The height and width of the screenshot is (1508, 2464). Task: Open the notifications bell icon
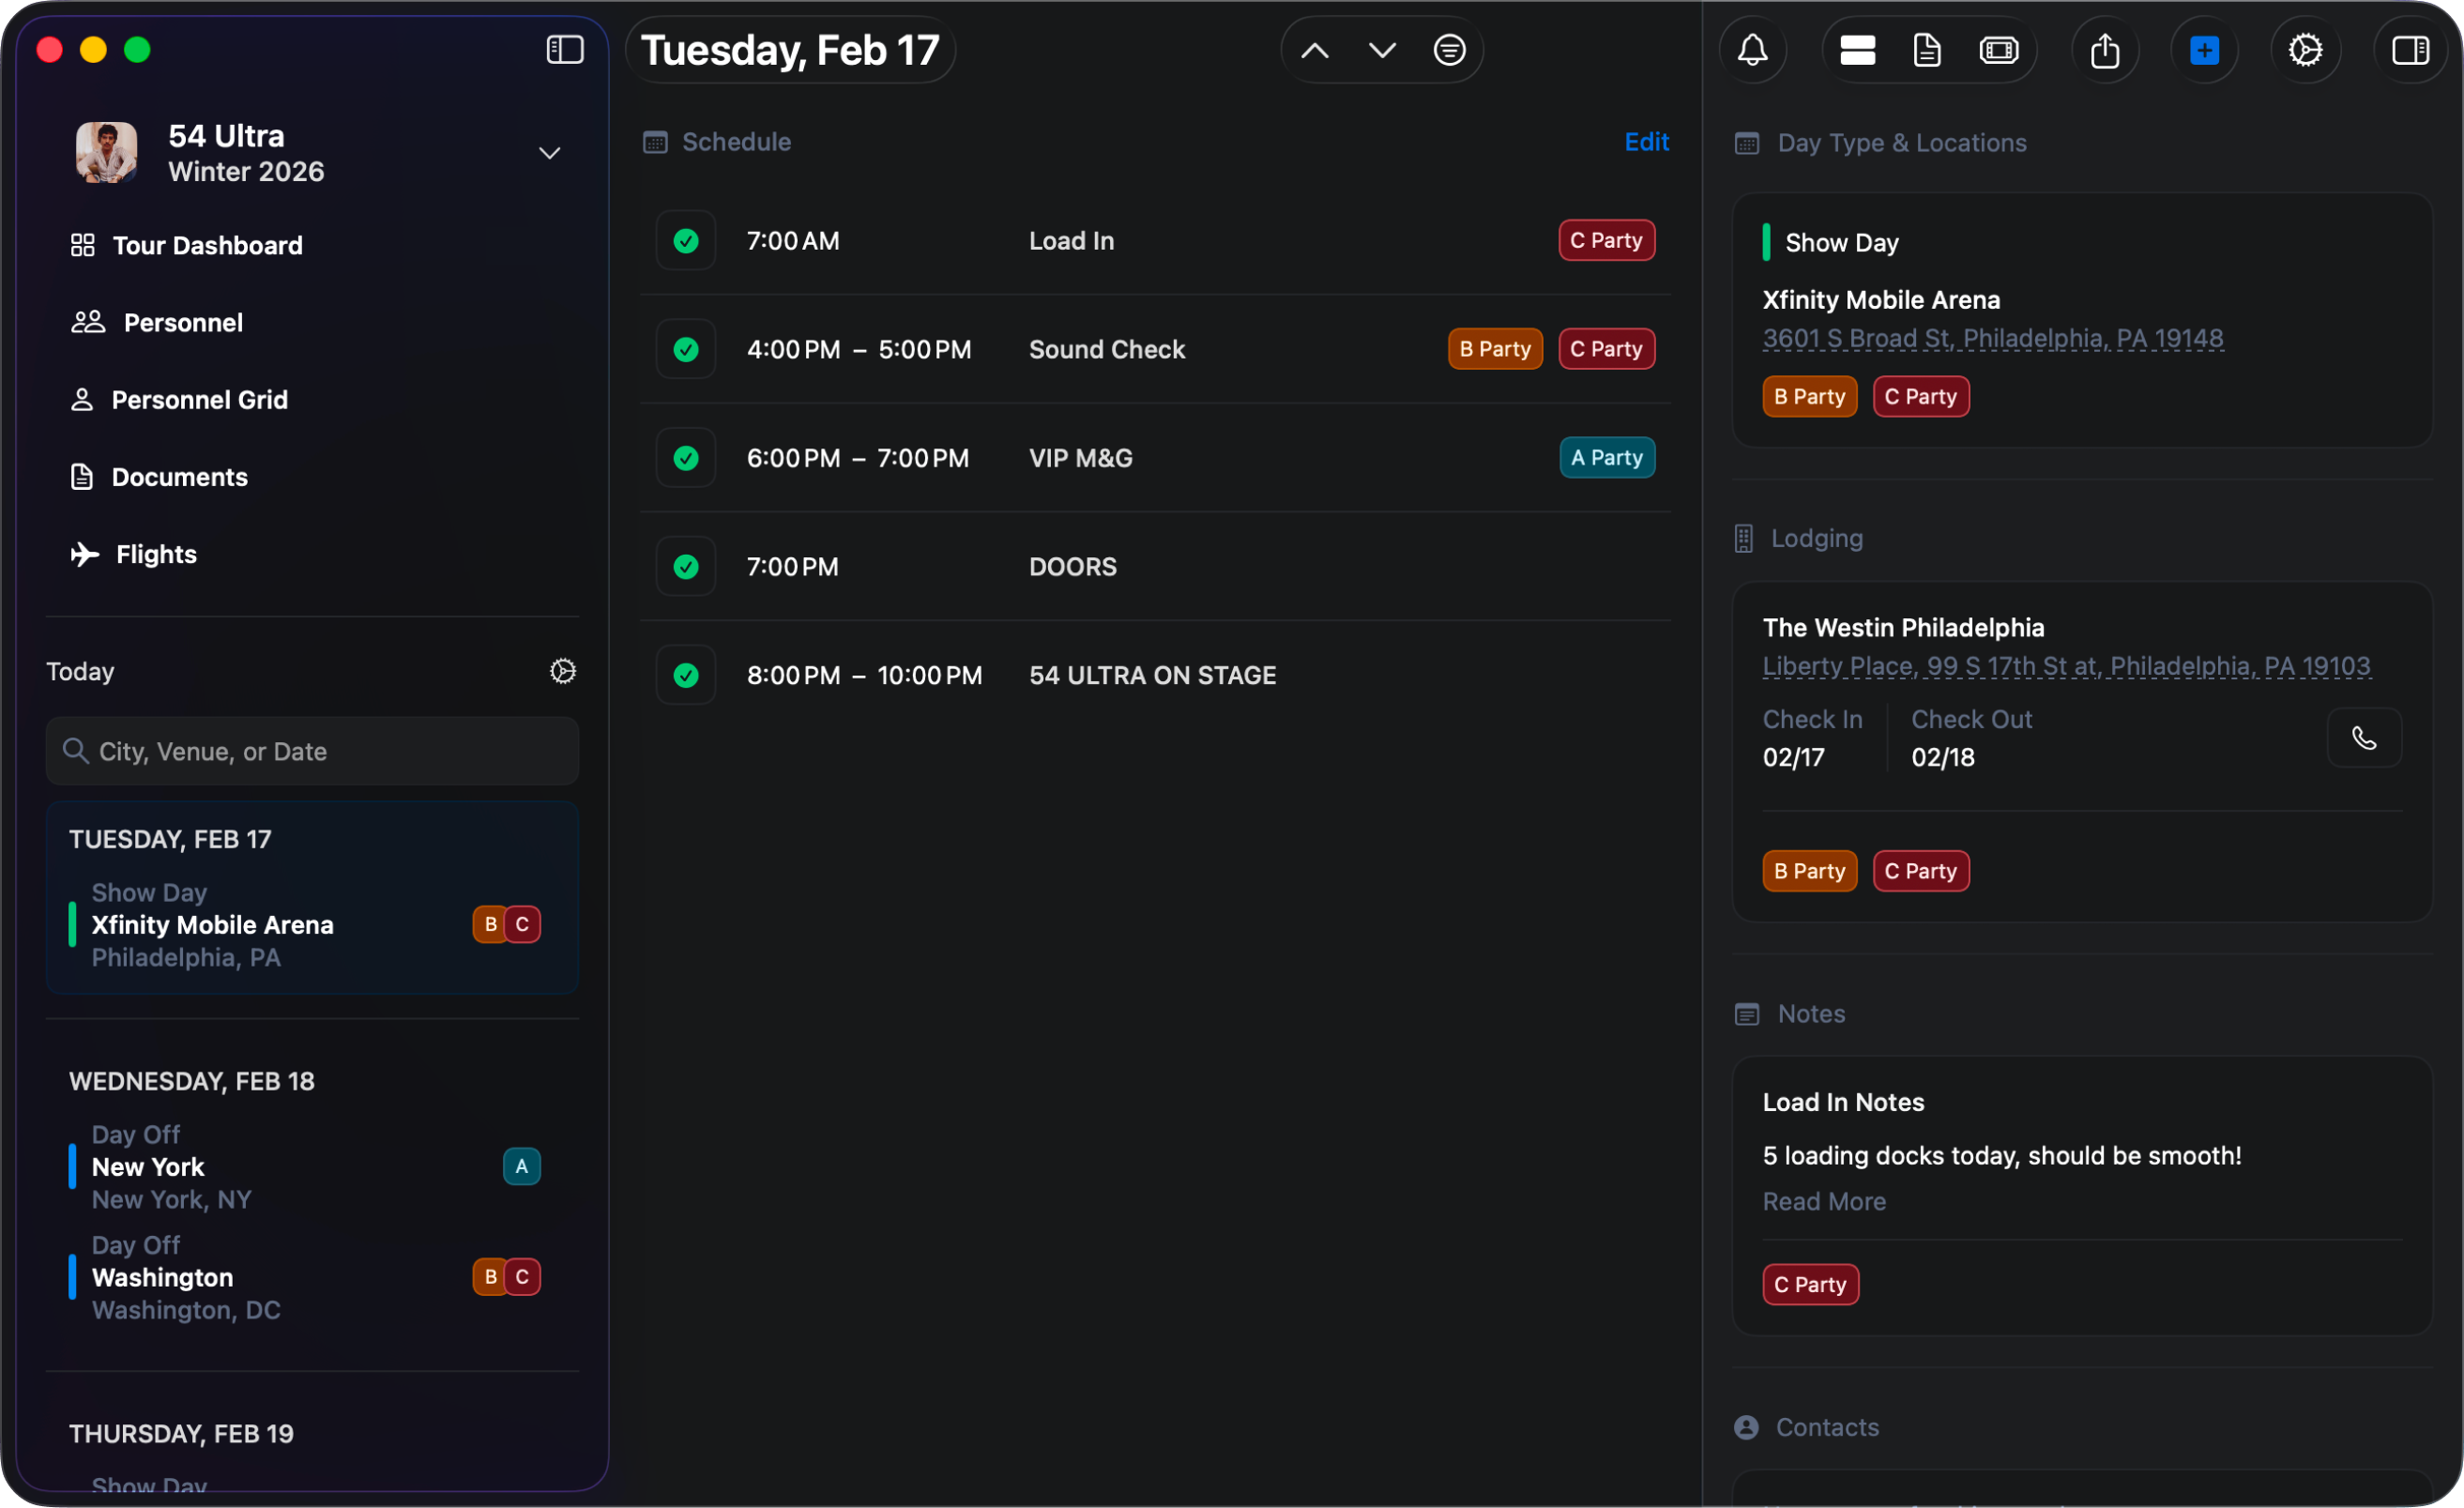1753,49
